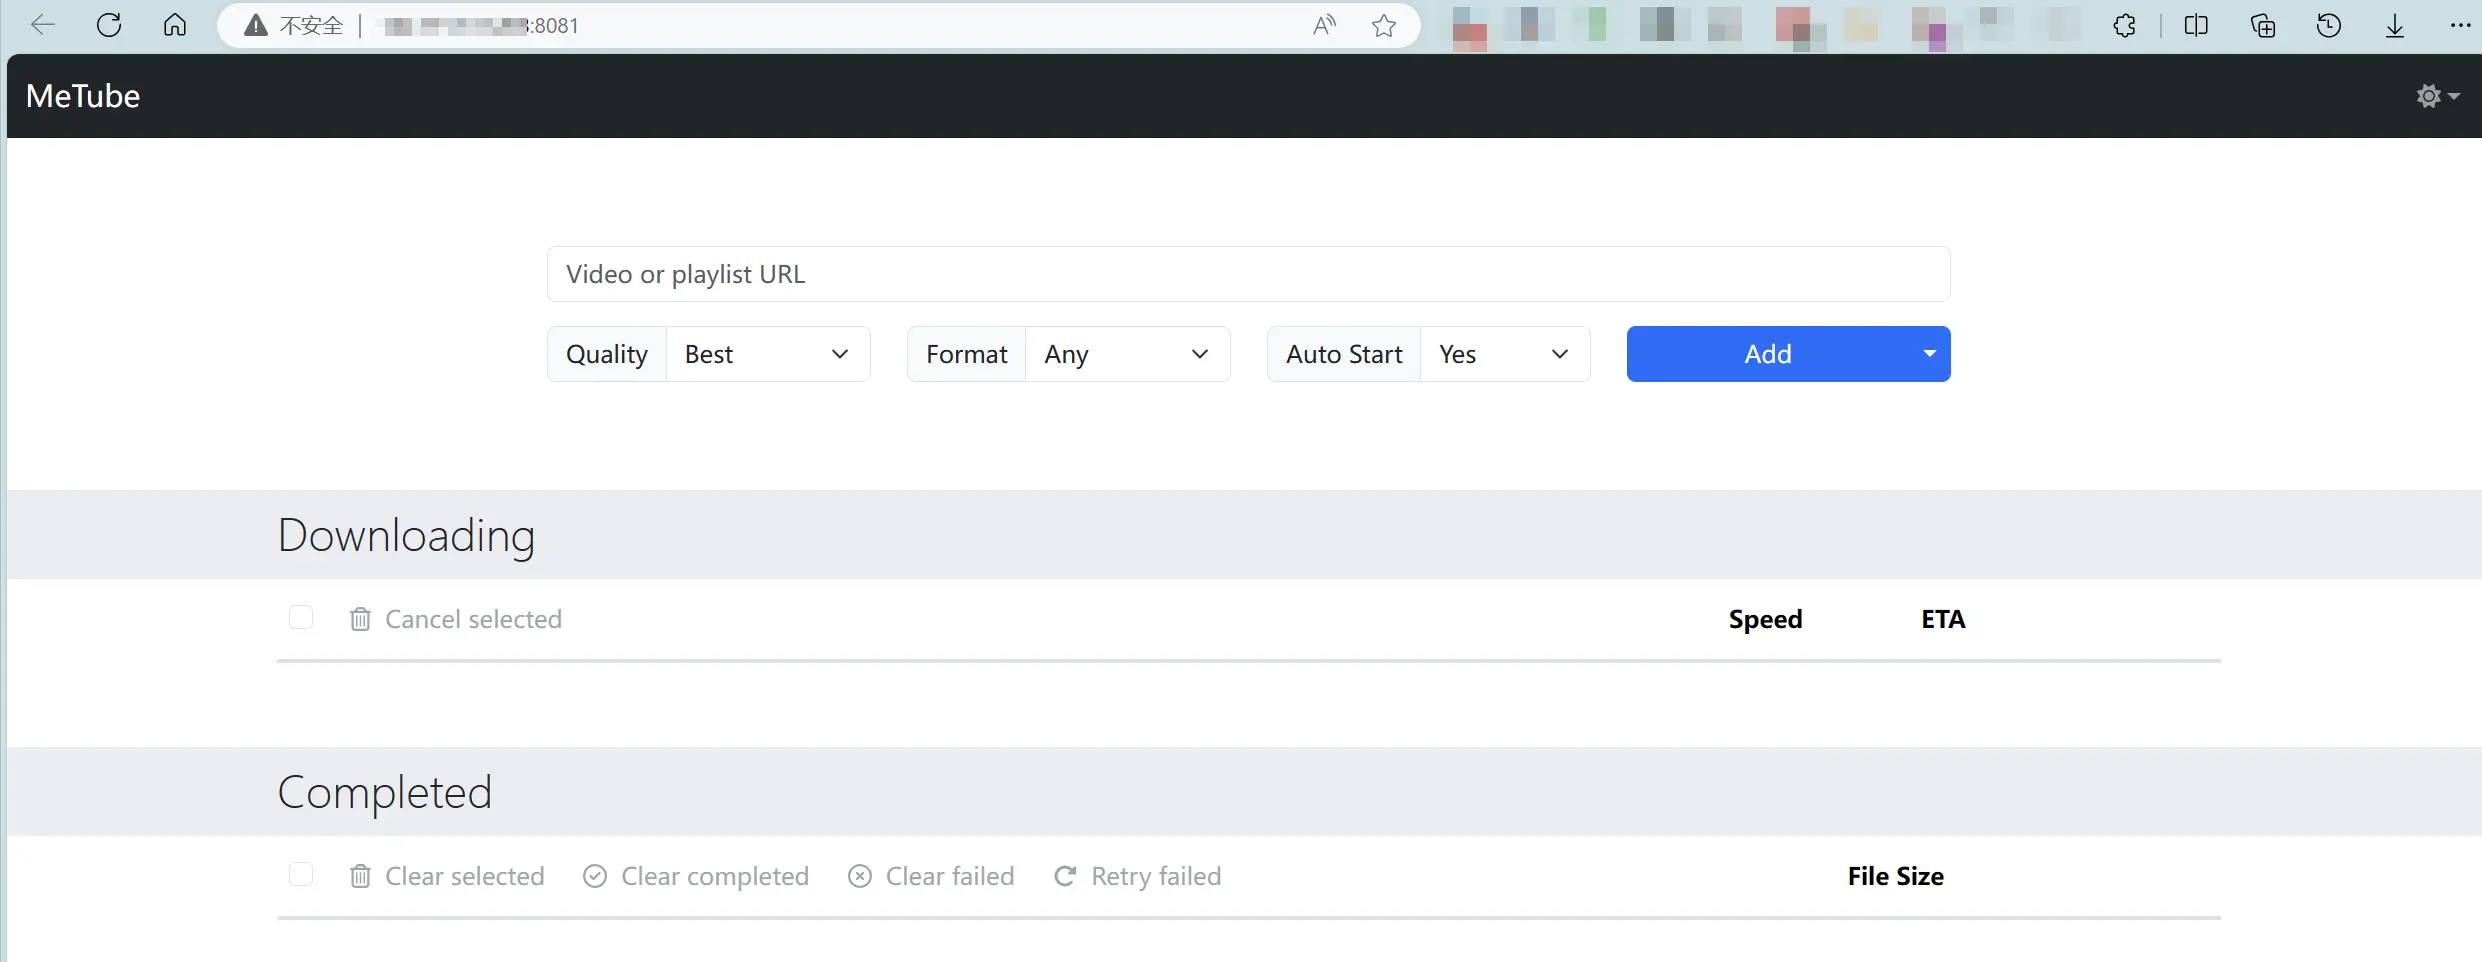Click Clear selected trash icon
The height and width of the screenshot is (962, 2482).
click(360, 876)
